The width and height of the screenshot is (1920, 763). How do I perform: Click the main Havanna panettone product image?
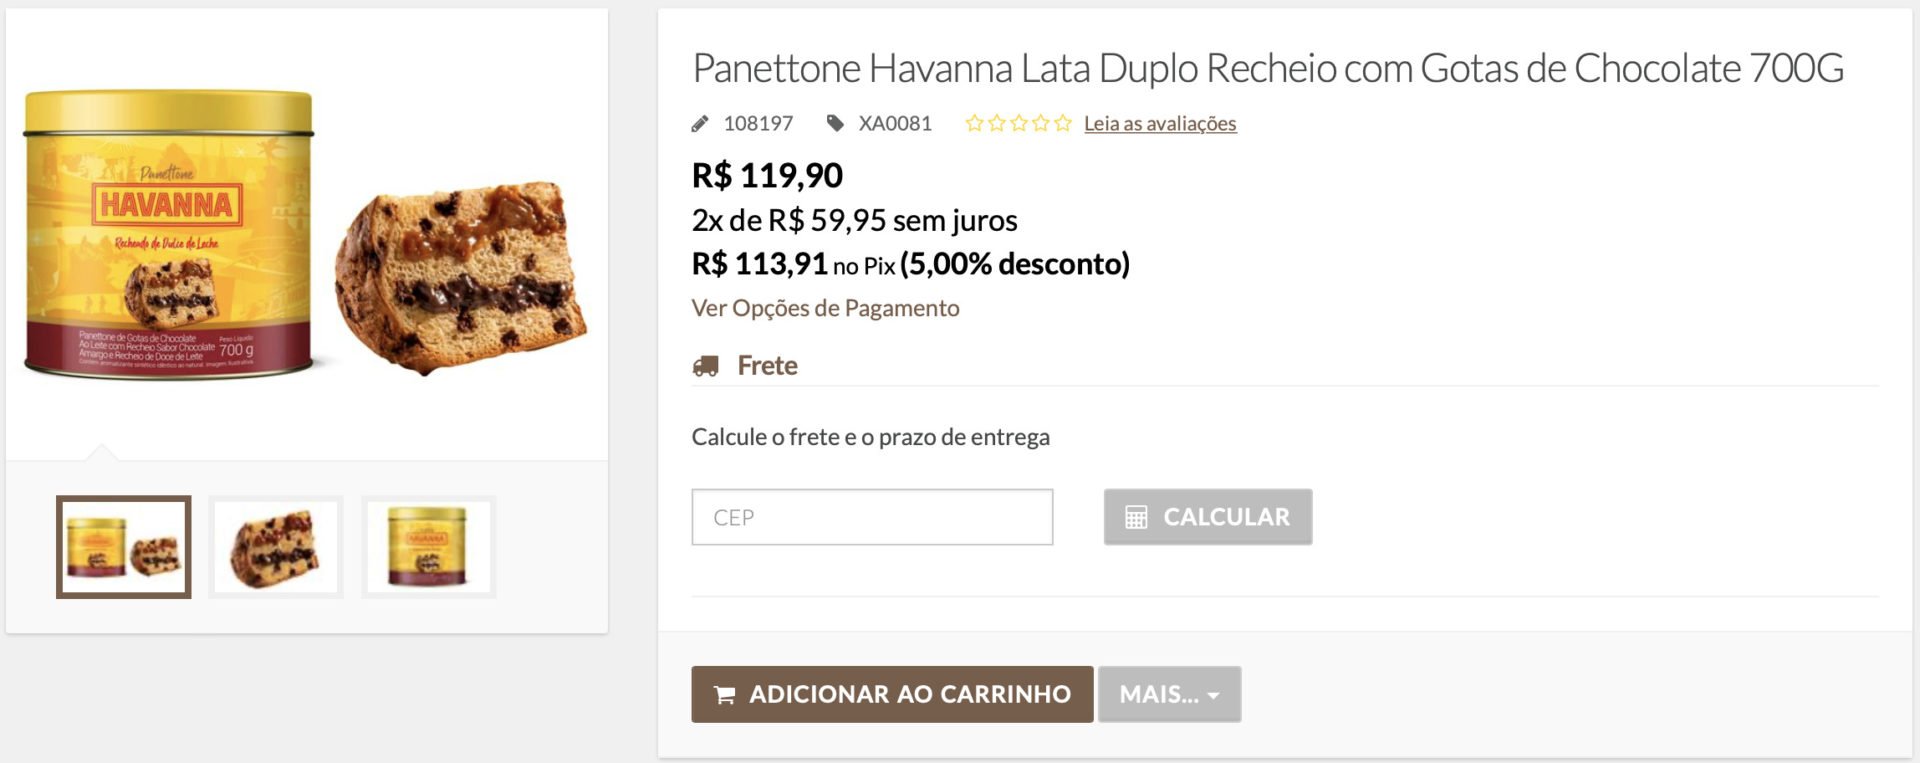coord(306,236)
